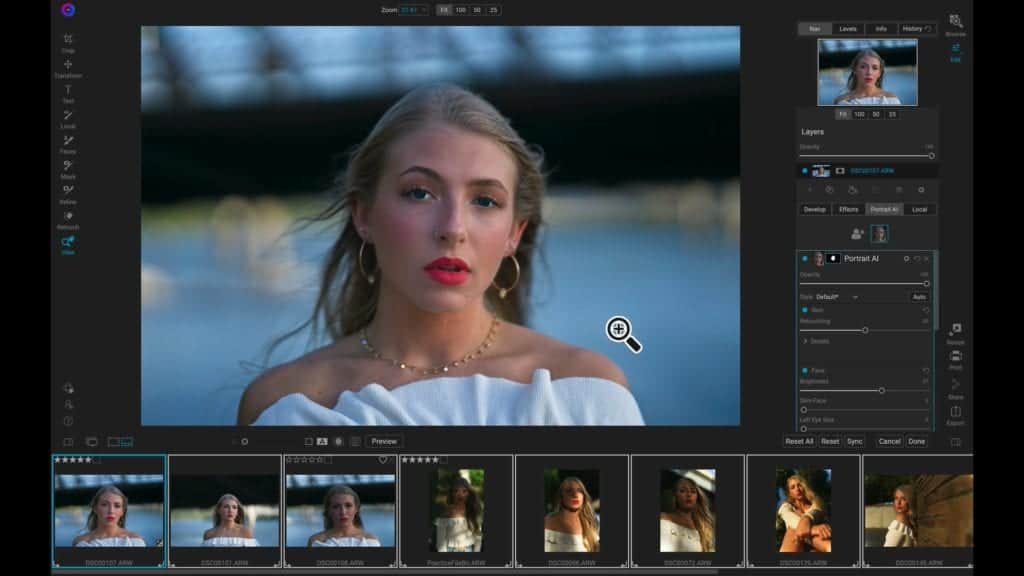Toggle Skin section enable dot
The height and width of the screenshot is (576, 1024).
805,310
